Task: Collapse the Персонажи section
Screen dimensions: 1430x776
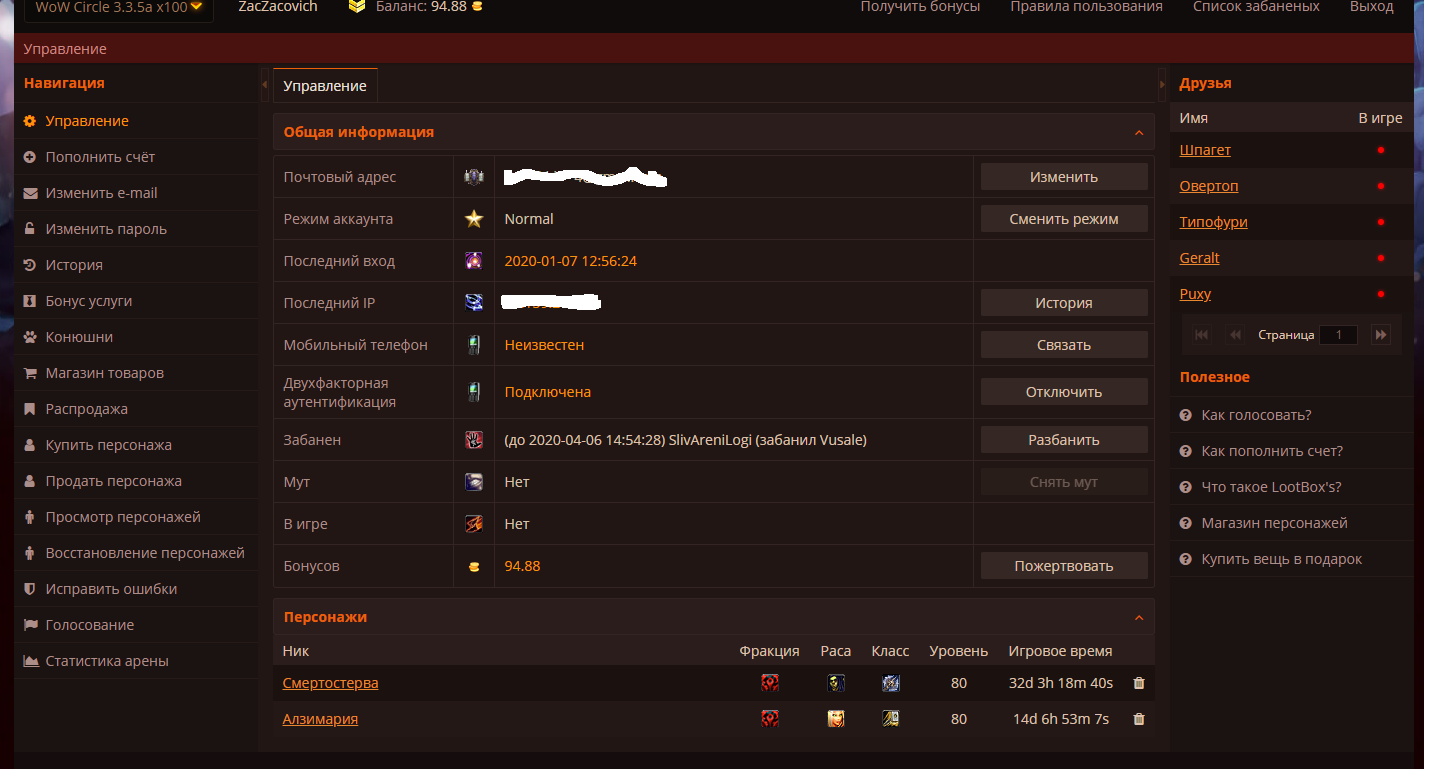Action: click(x=1138, y=618)
